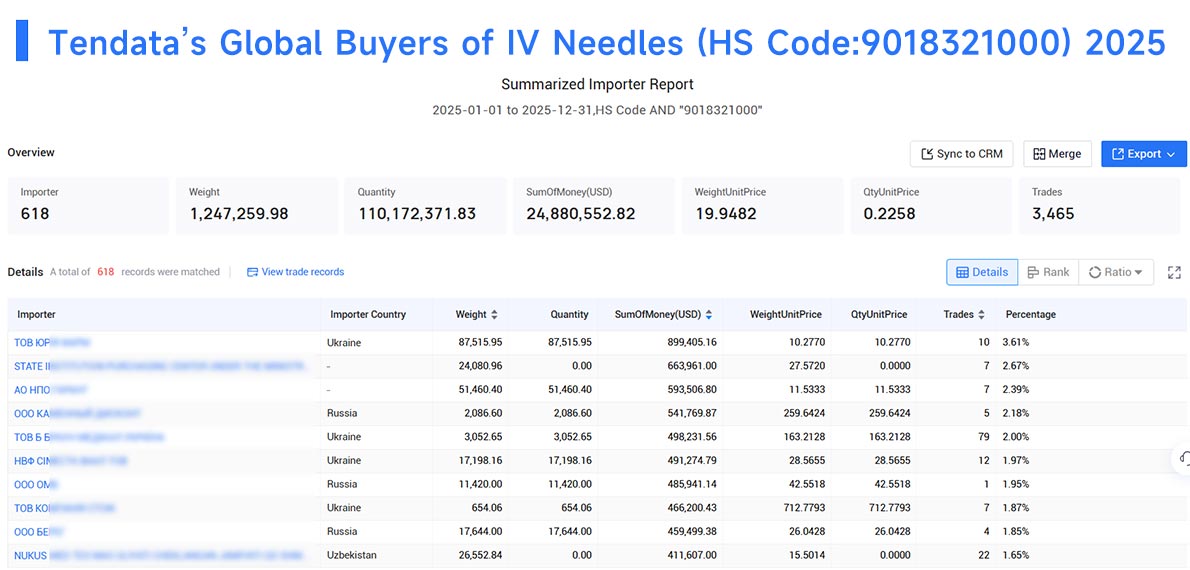This screenshot has width=1190, height=570.
Task: Select the 22 trades cell
Action: coord(984,555)
